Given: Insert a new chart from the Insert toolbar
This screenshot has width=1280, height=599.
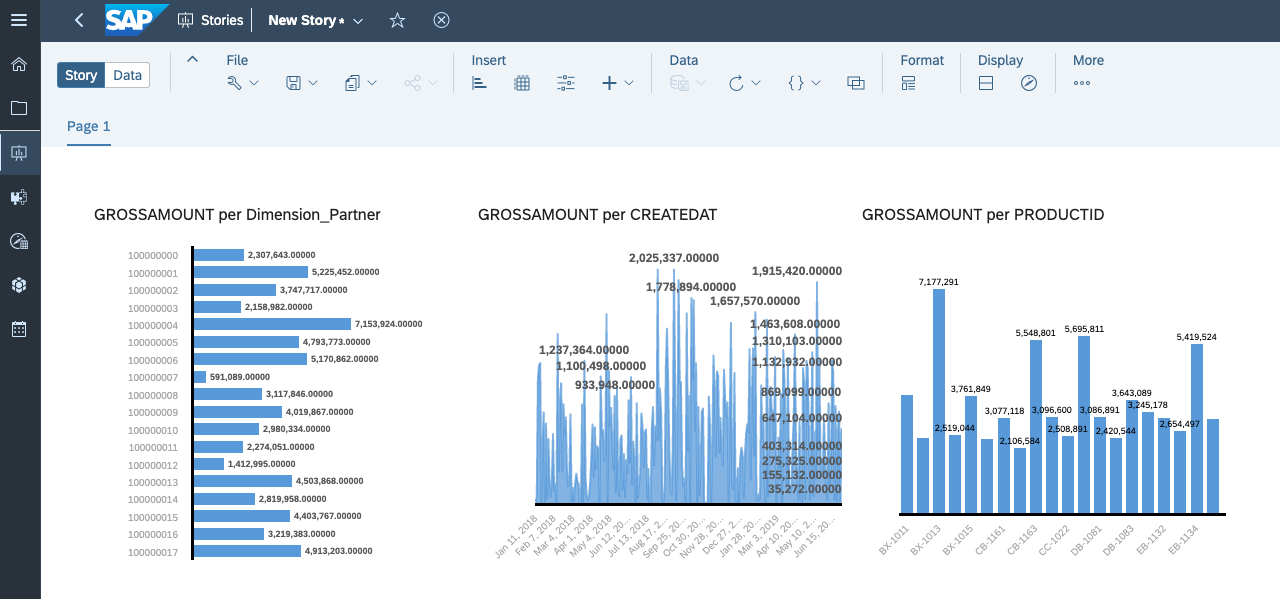Looking at the screenshot, I should [x=479, y=83].
